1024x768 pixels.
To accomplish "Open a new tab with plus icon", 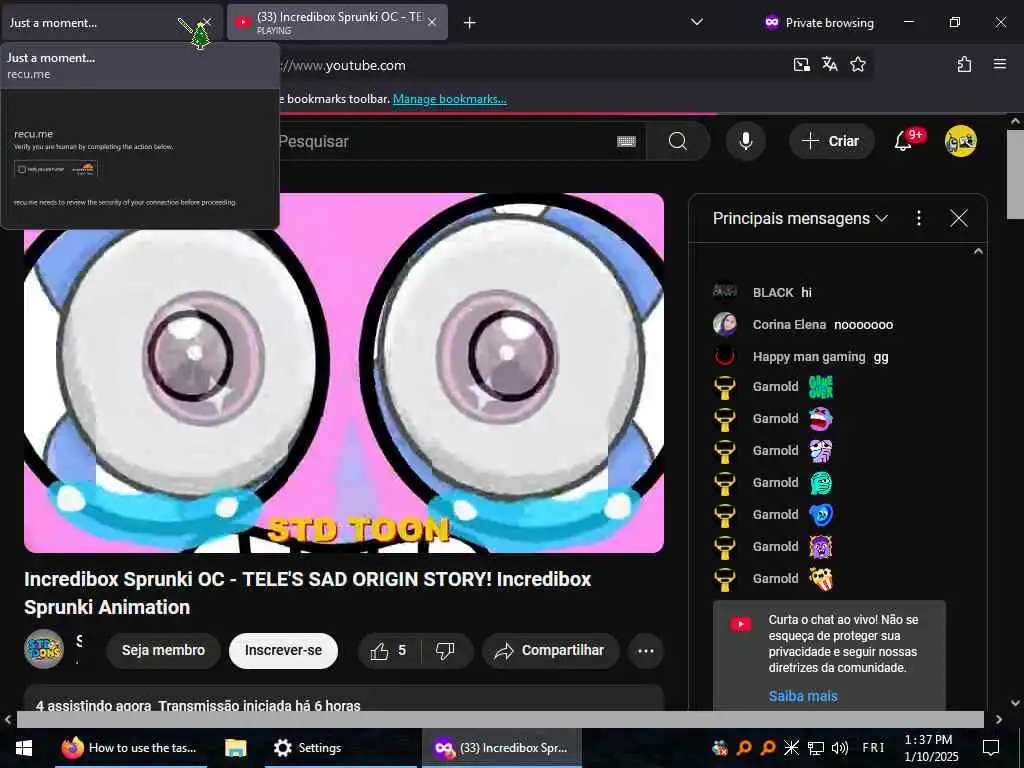I will pos(470,23).
